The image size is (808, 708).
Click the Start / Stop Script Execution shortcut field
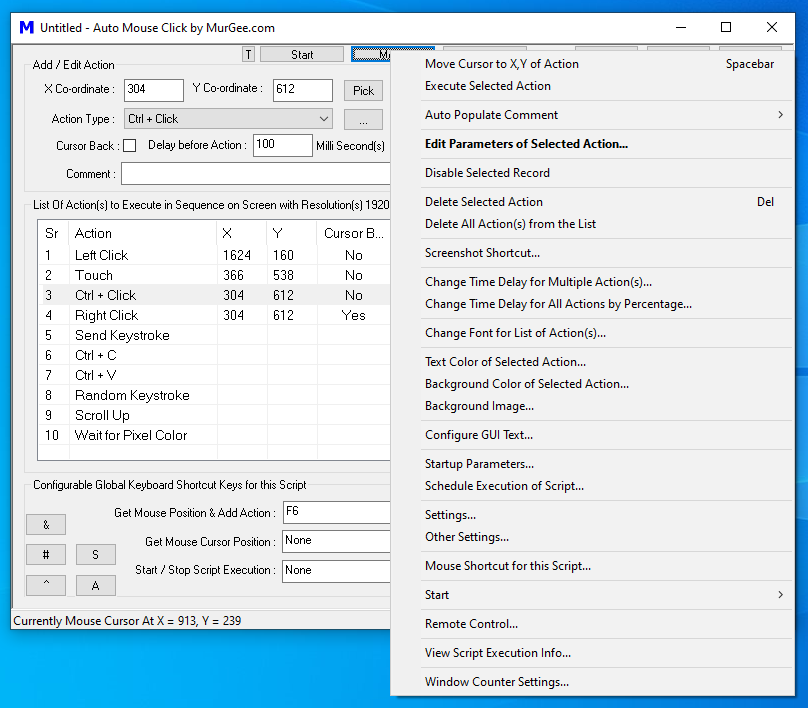pyautogui.click(x=336, y=571)
